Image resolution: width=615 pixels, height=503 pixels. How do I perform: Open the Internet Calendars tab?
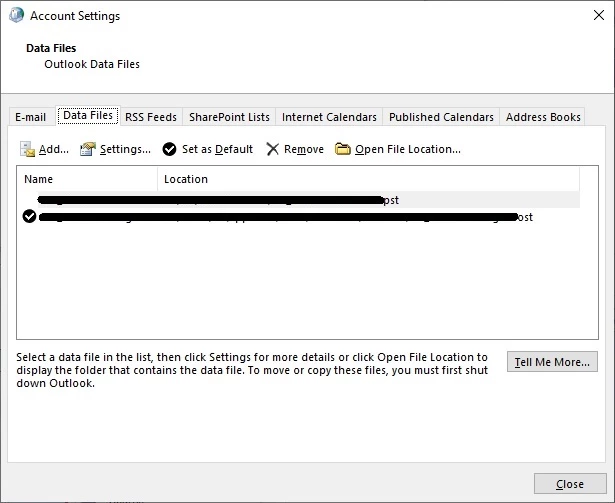coord(329,117)
